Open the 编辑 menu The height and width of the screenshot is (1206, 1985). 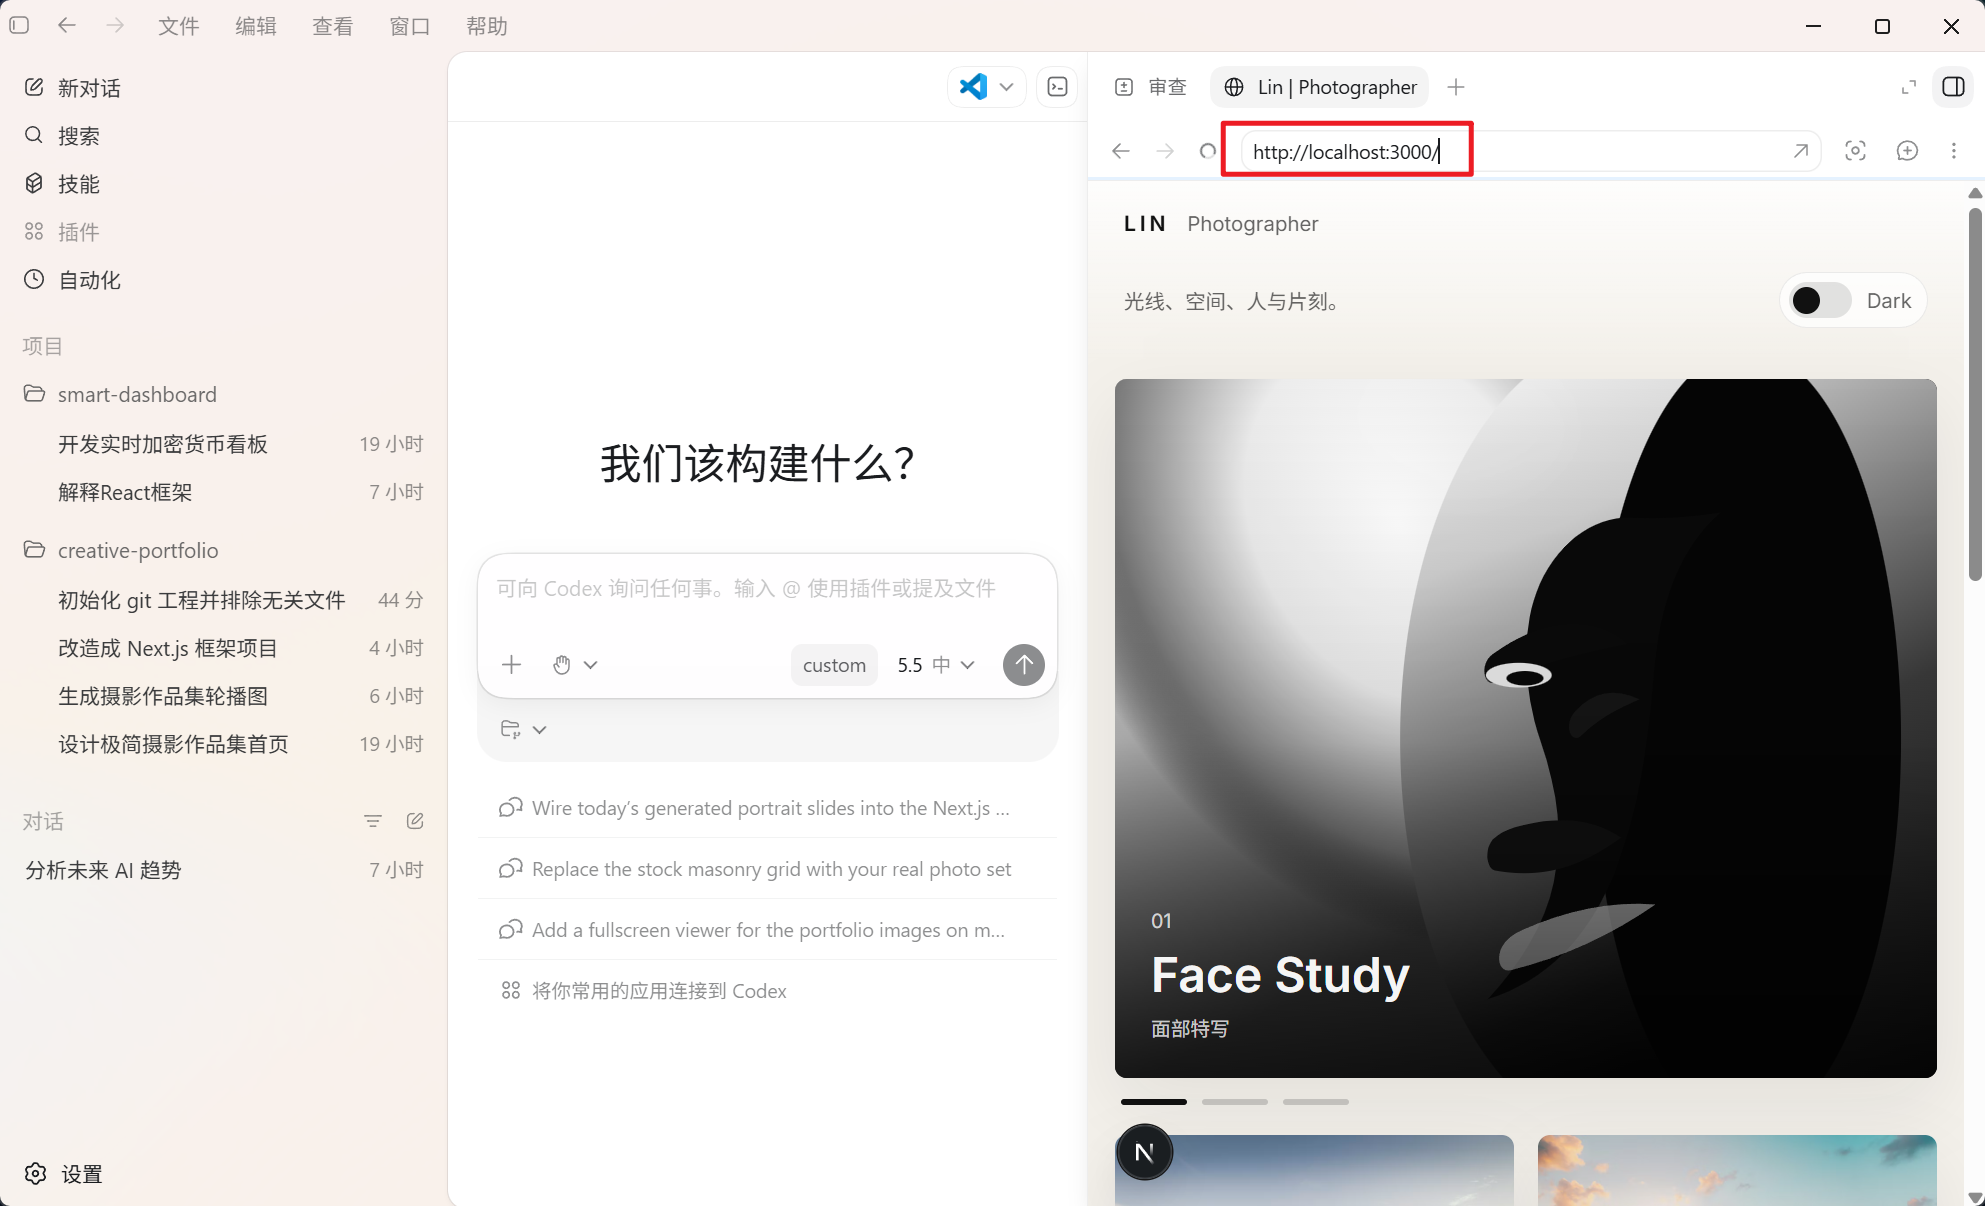[x=256, y=26]
